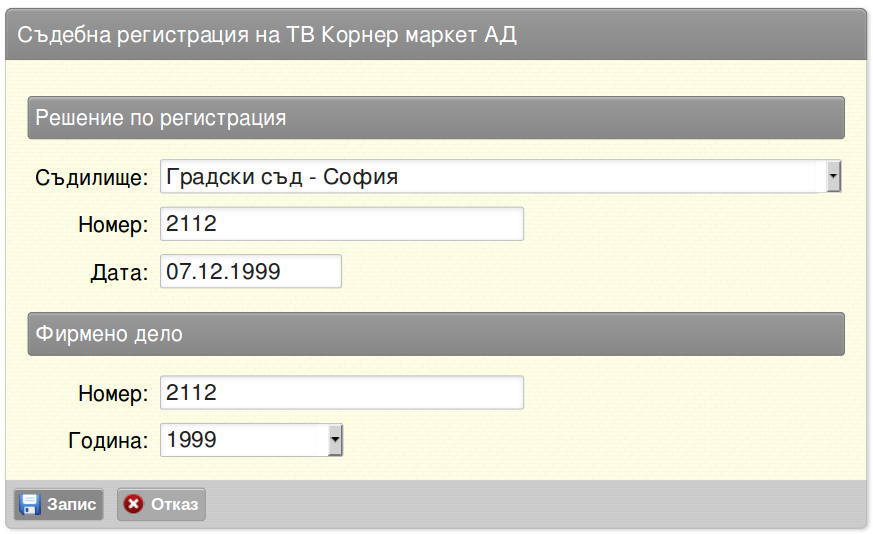Click the Година label
873x534 pixels.
(x=108, y=441)
